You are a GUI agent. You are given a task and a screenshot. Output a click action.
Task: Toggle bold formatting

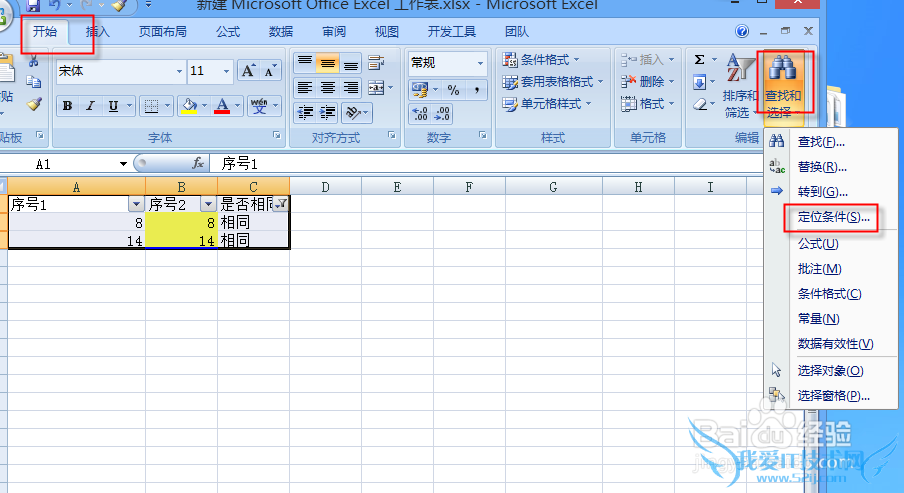click(x=67, y=106)
